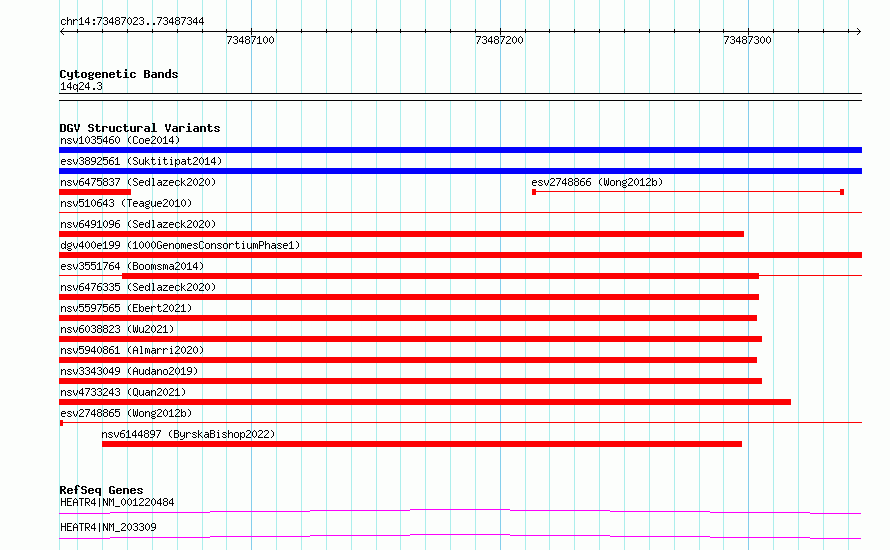Viewport: 890px width, 550px height.
Task: Click the long red nsv4733243 bar
Action: [x=425, y=402]
